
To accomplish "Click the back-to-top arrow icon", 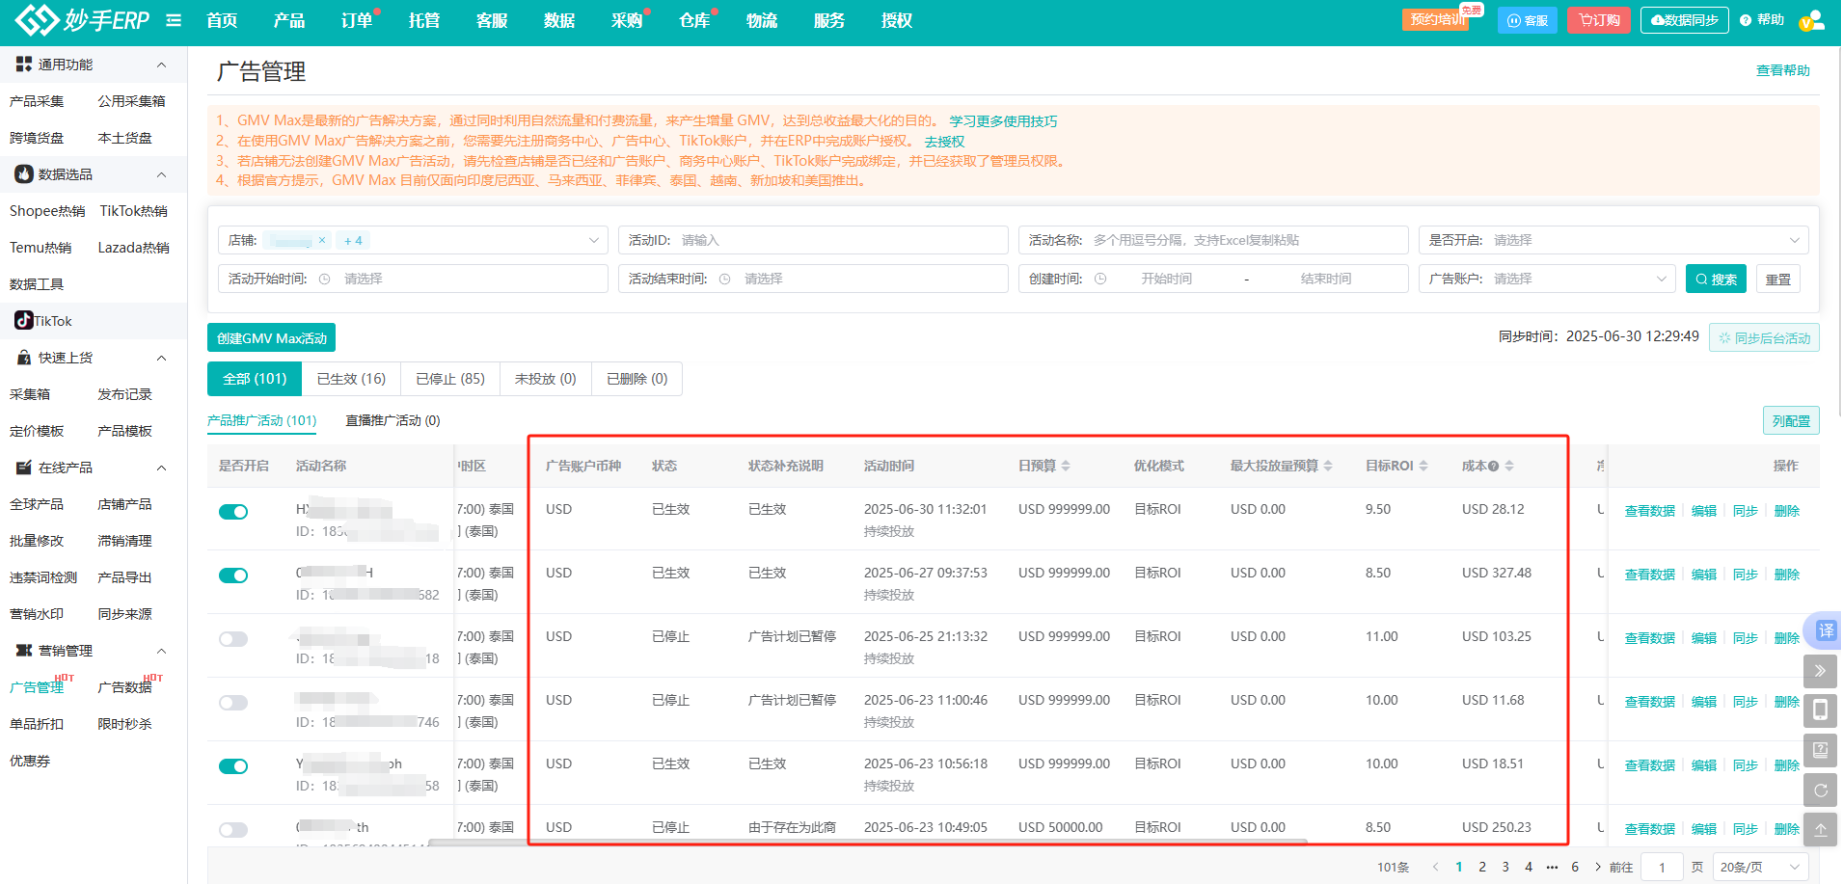I will pos(1820,829).
